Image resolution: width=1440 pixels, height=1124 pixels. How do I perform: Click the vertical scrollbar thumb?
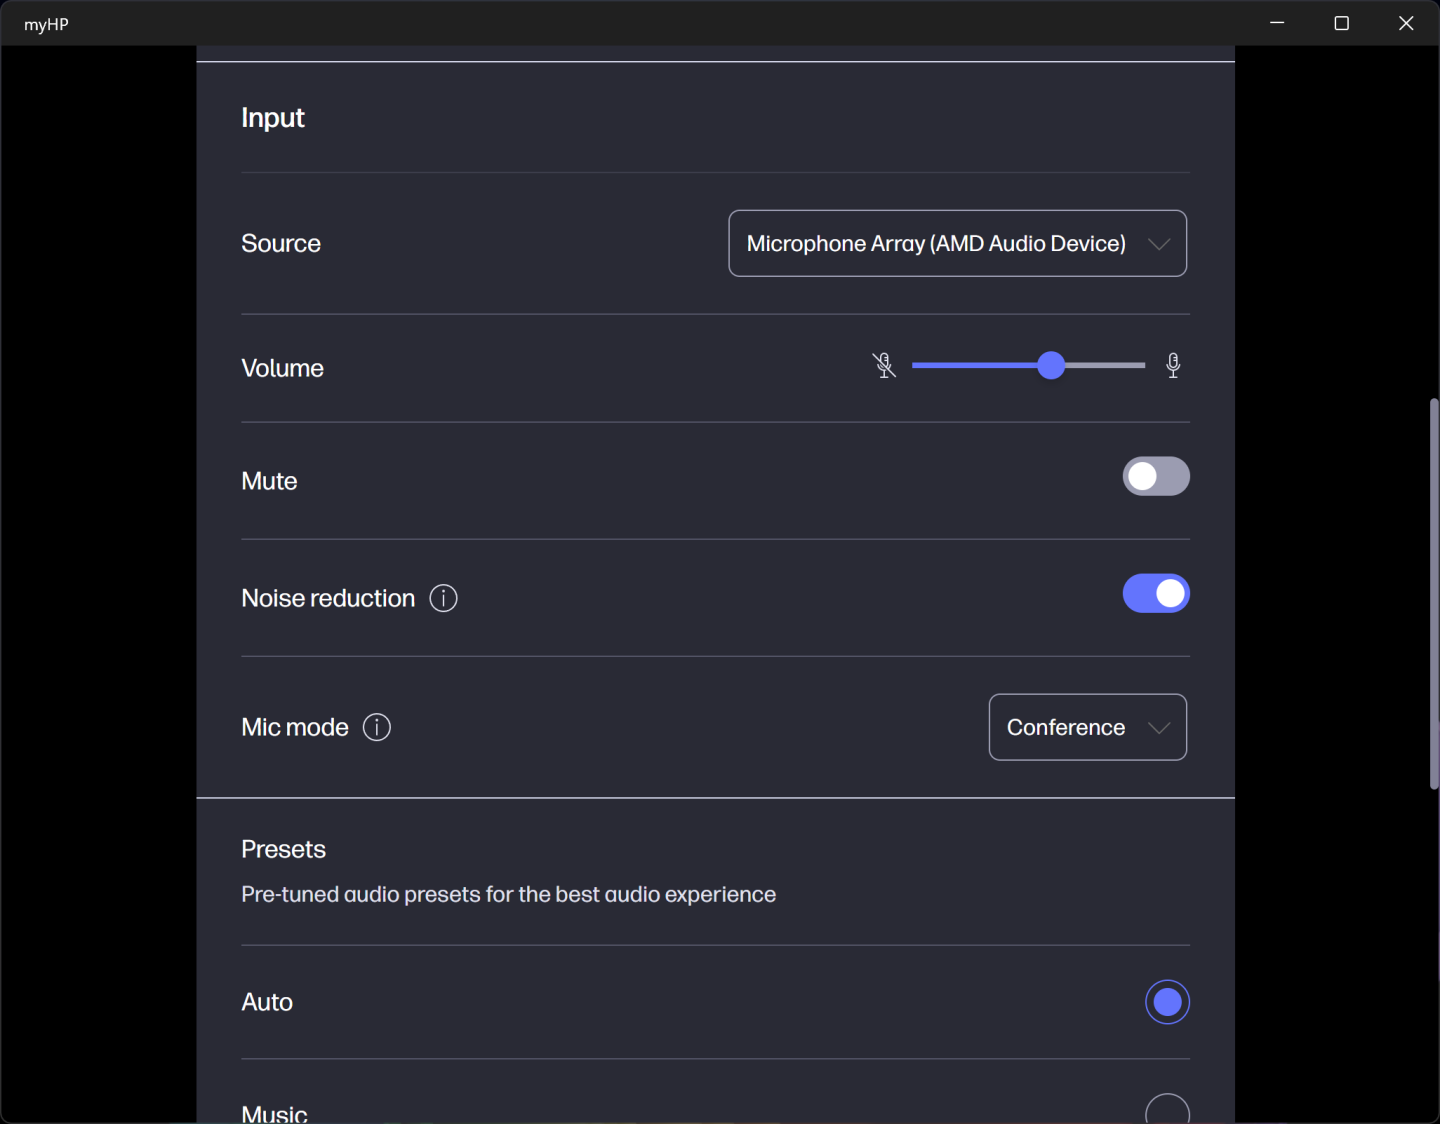click(x=1434, y=594)
